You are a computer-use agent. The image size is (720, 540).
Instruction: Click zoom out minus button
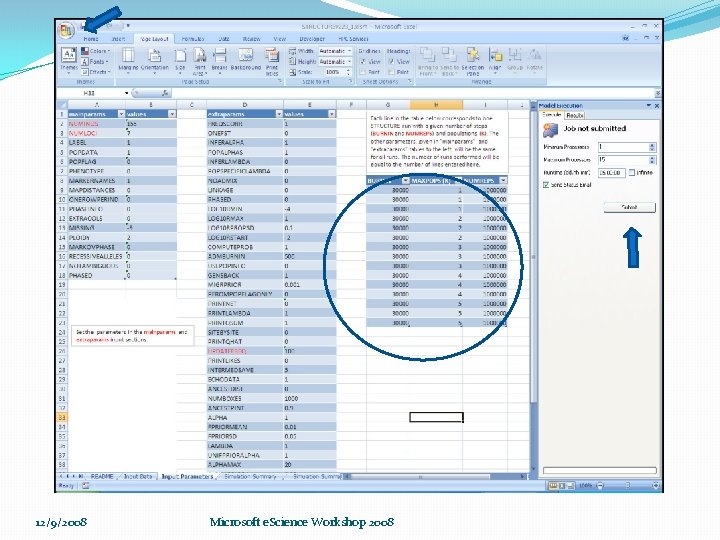(x=600, y=485)
